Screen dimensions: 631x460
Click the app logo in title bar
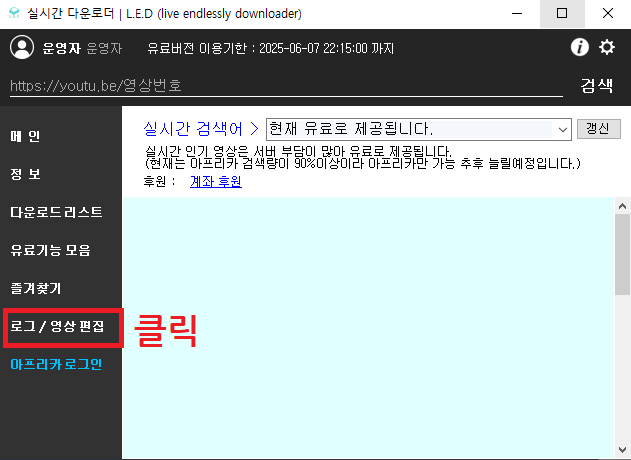(14, 13)
